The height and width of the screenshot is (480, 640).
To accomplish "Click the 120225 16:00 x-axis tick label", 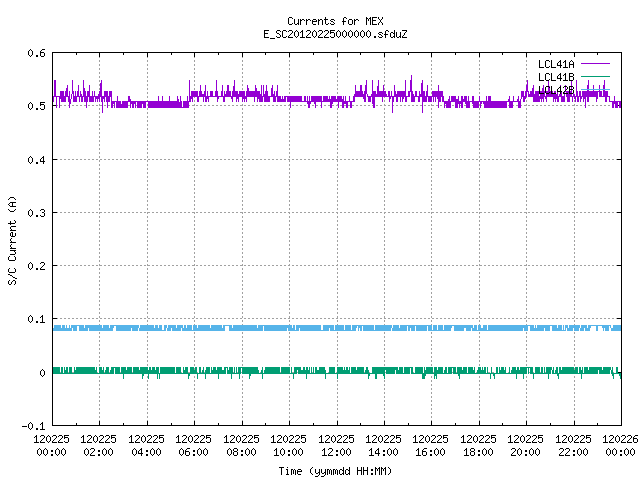I will [431, 445].
